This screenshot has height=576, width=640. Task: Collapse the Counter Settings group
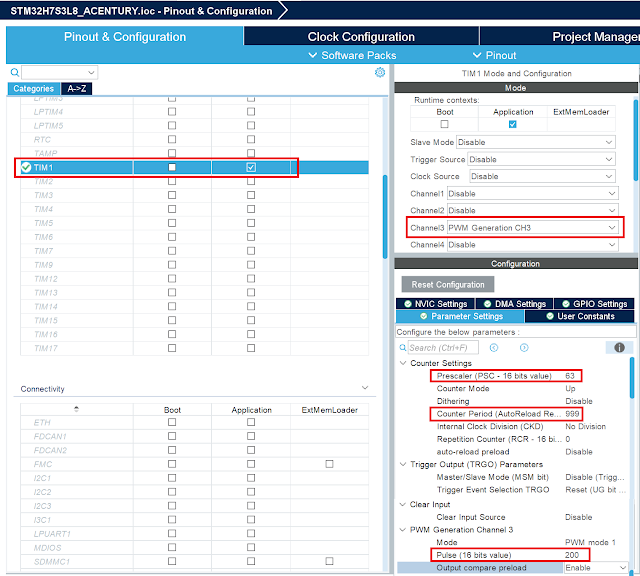tap(403, 363)
